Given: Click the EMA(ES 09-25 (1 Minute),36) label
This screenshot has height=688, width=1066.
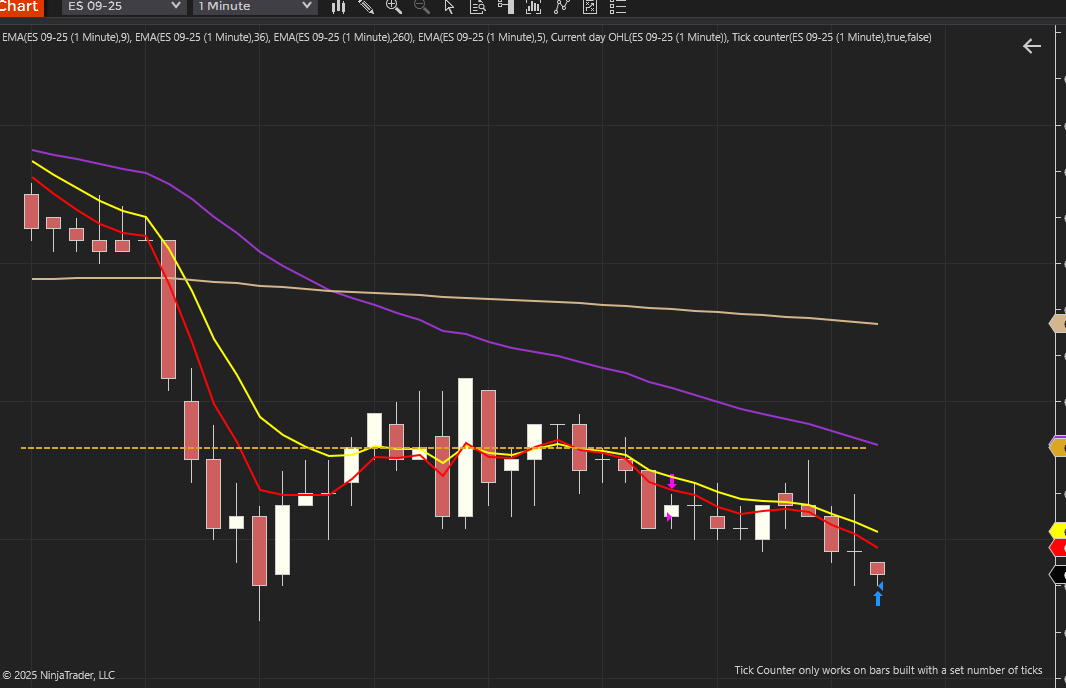Looking at the screenshot, I should click(x=202, y=37).
